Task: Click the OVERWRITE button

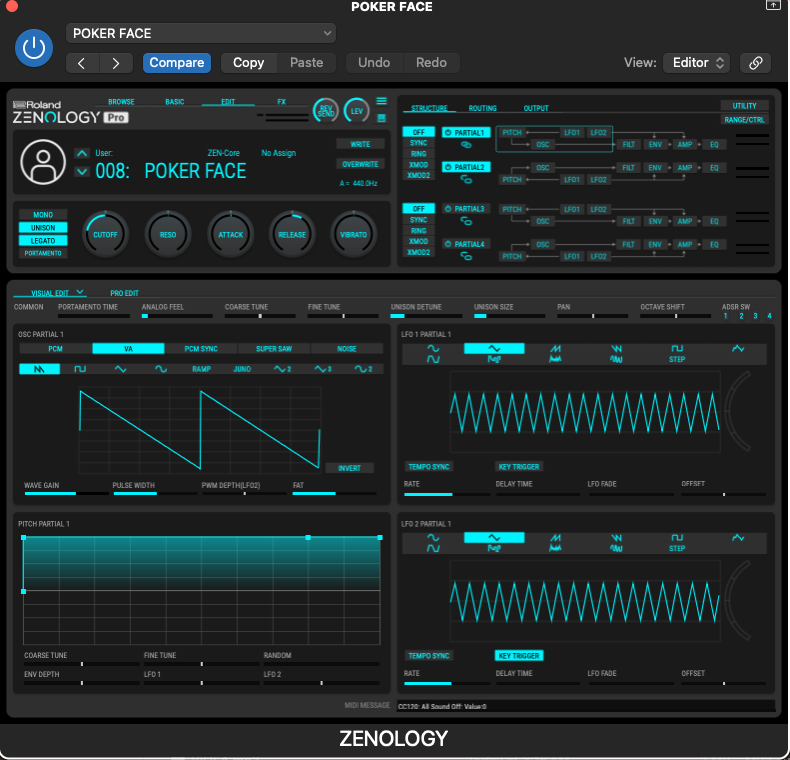Action: (360, 164)
